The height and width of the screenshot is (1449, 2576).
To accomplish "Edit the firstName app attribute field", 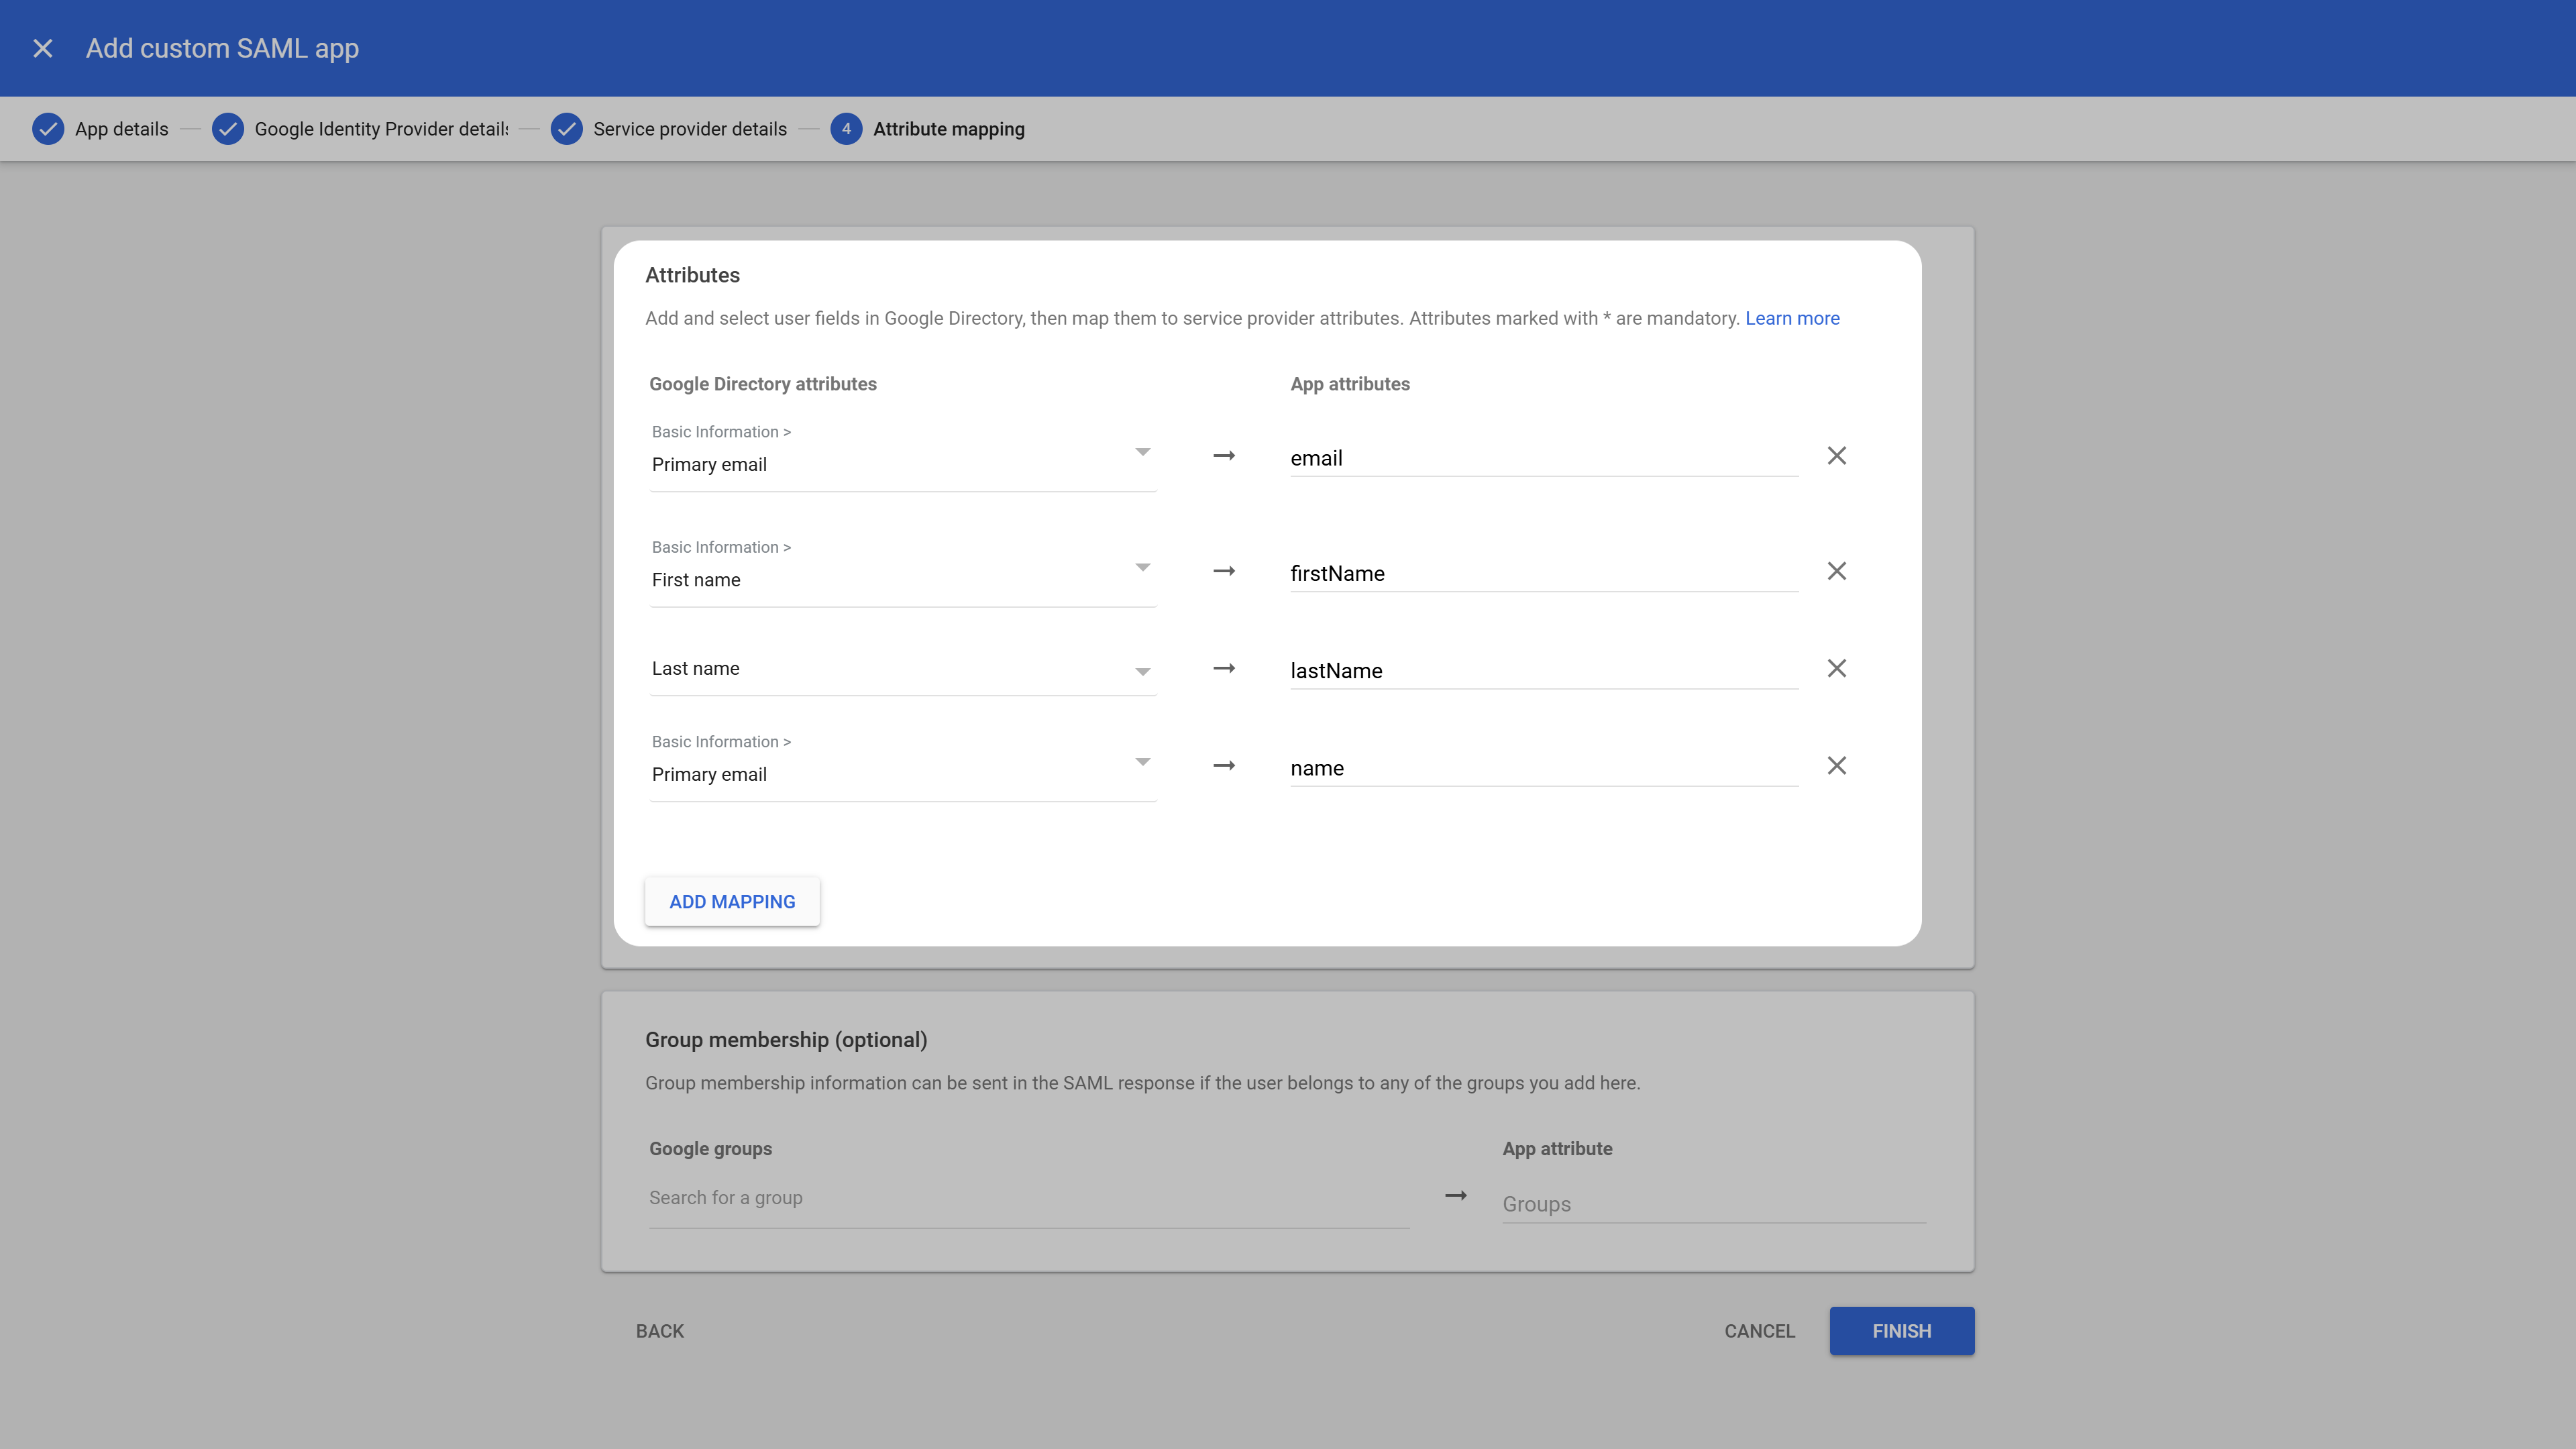I will tap(1543, 573).
